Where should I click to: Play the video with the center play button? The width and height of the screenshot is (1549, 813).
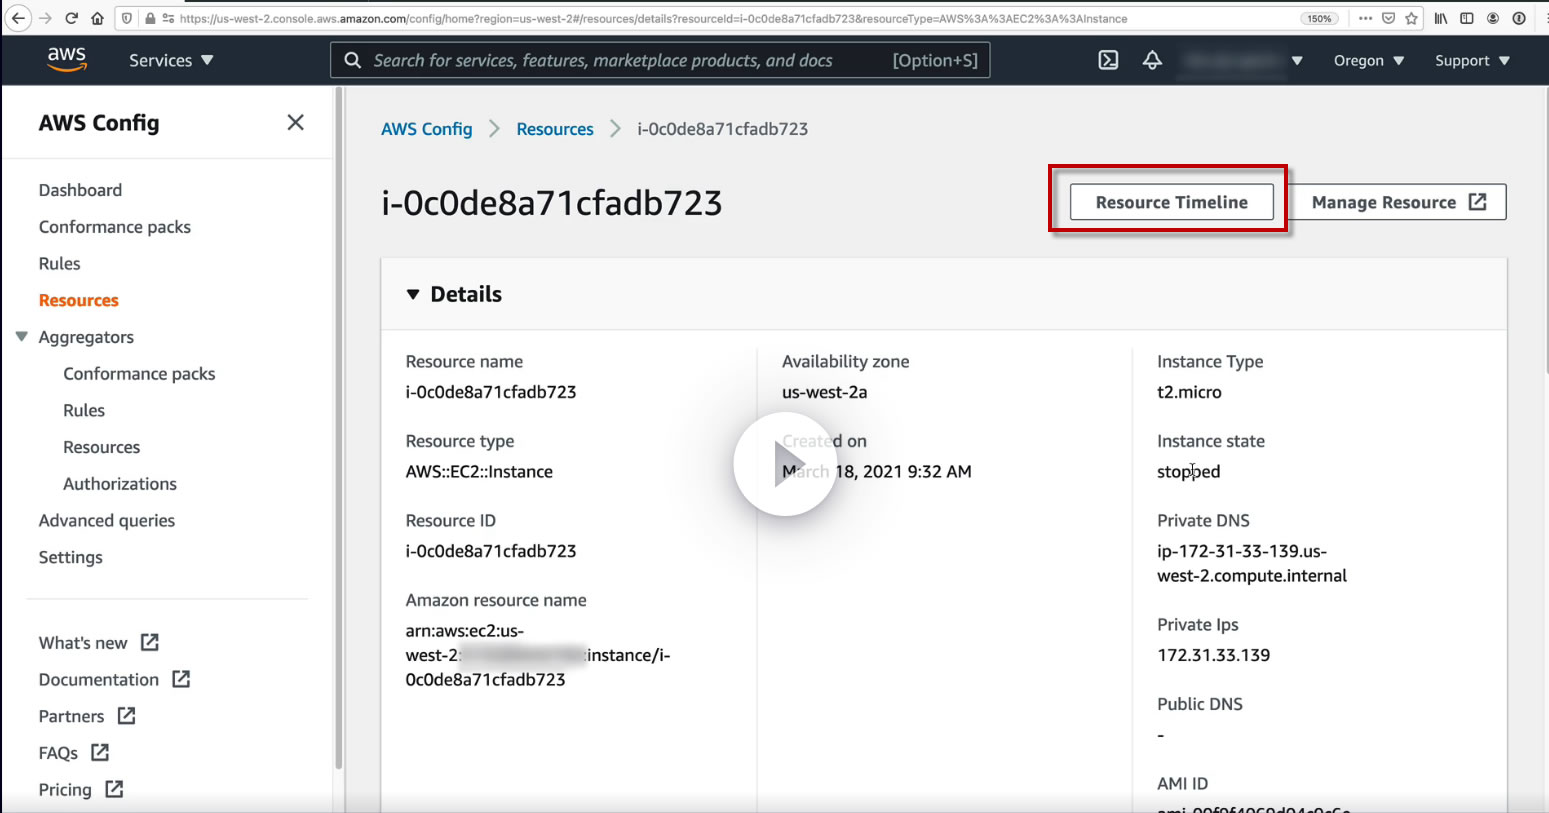click(785, 464)
